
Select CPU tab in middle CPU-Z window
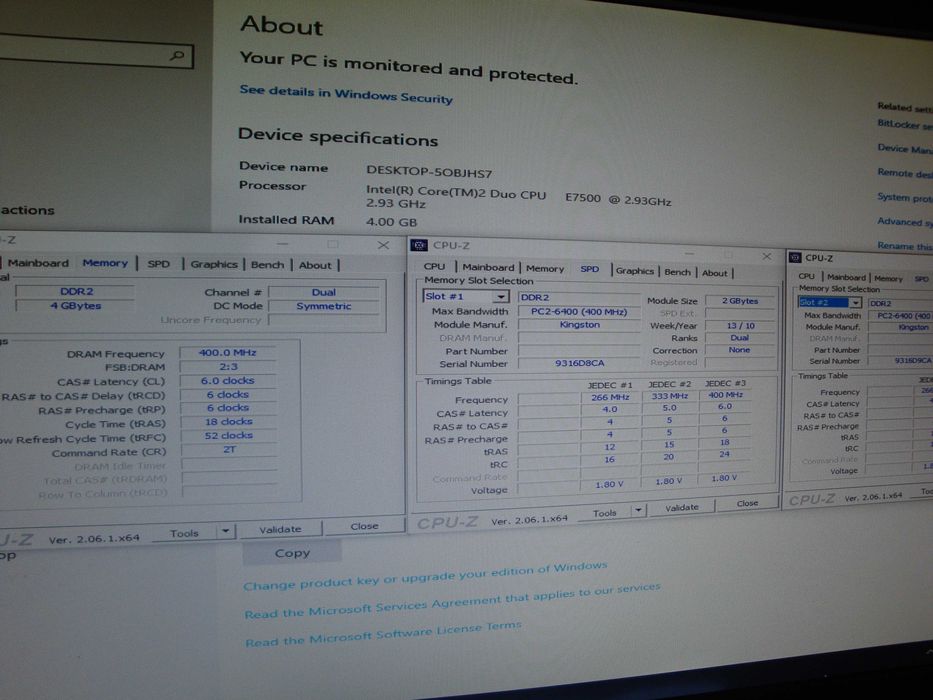tap(434, 267)
